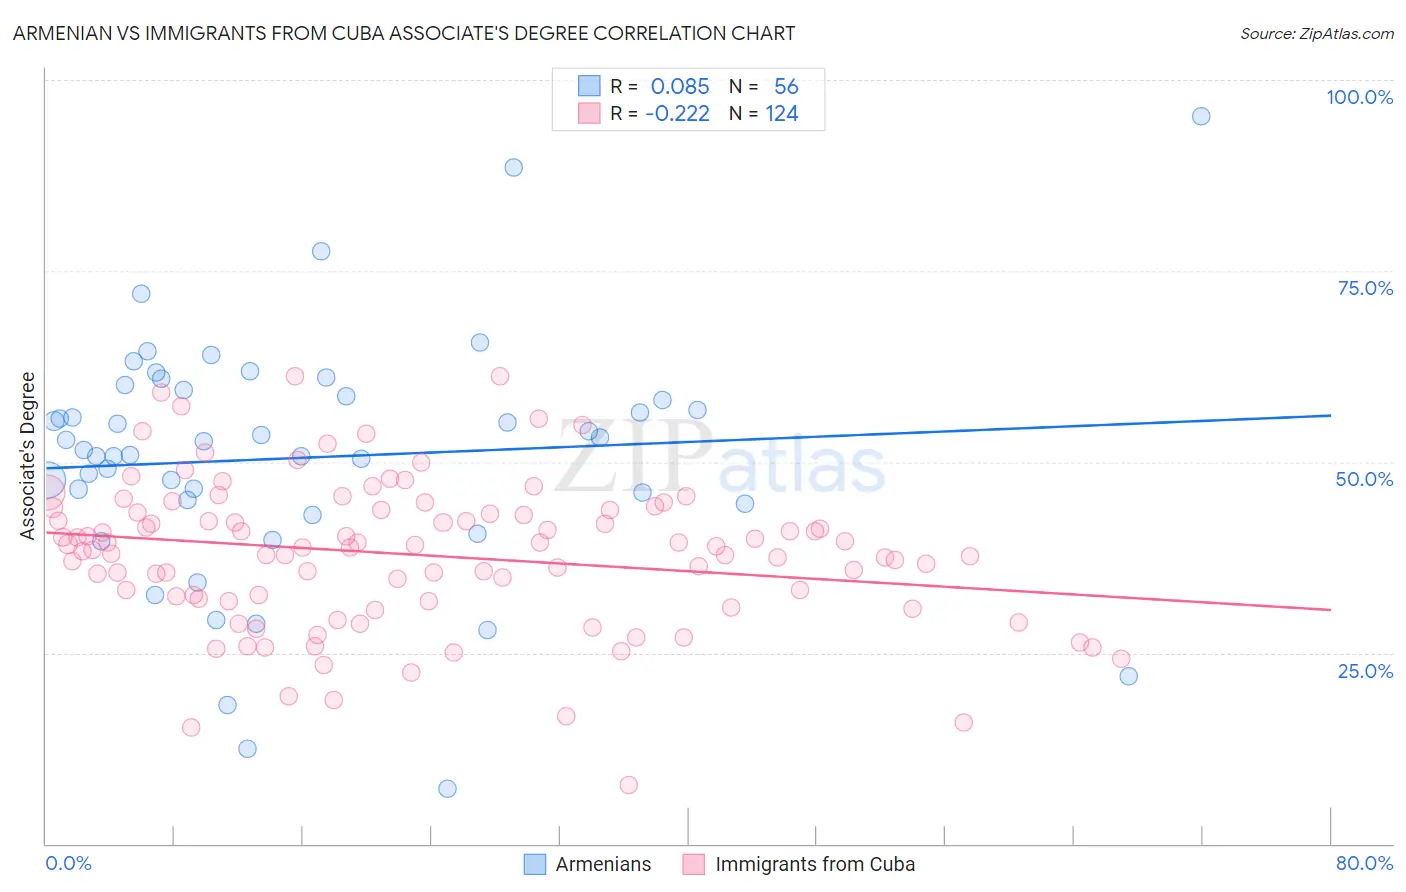Select the Immigrants from Cuba legend label
Viewport: 1406px width, 892px height.
pyautogui.click(x=815, y=864)
